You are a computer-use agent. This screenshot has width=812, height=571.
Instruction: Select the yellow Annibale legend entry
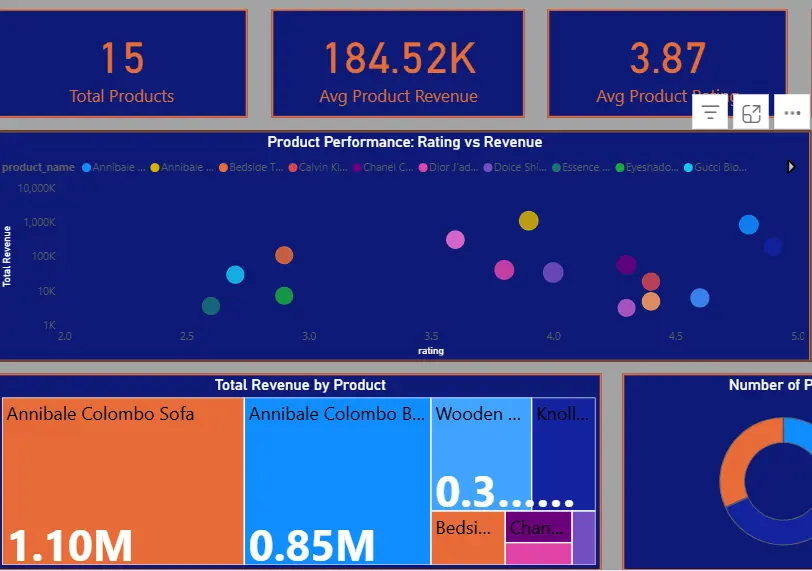tap(182, 167)
